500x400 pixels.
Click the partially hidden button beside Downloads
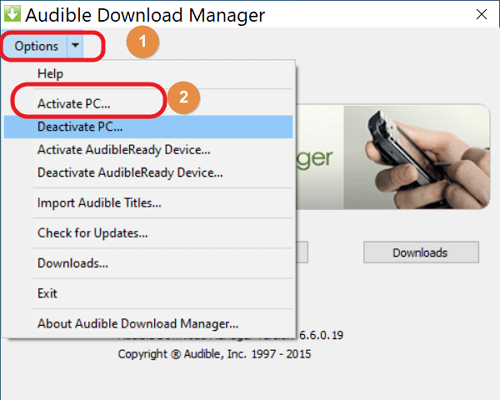click(302, 252)
